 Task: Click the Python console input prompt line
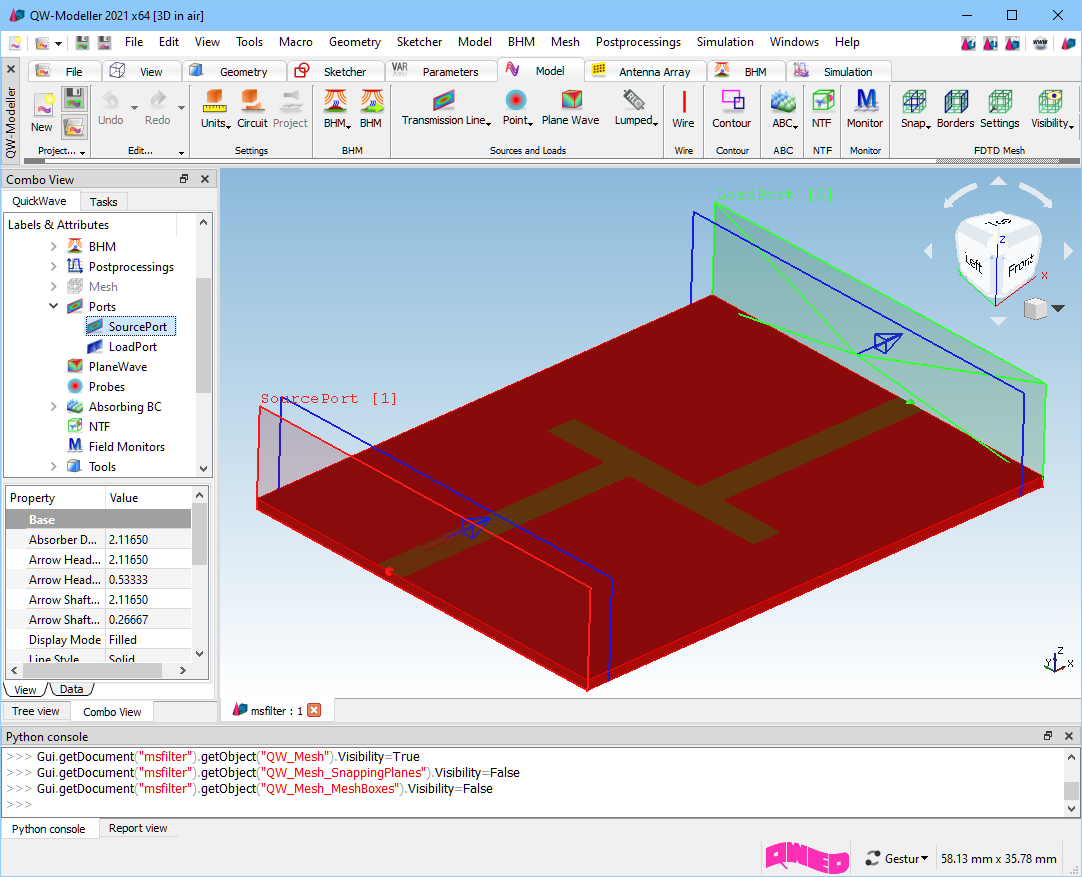tap(533, 805)
